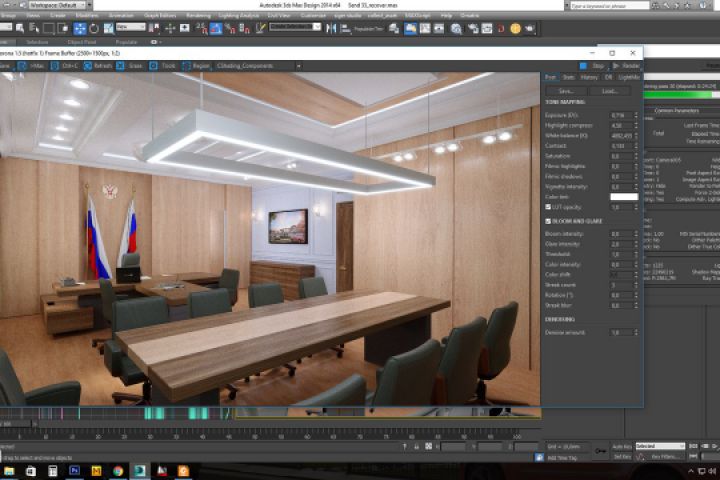Viewport: 720px width, 480px height.
Task: Click Stop in the frame buffer
Action: click(x=592, y=66)
